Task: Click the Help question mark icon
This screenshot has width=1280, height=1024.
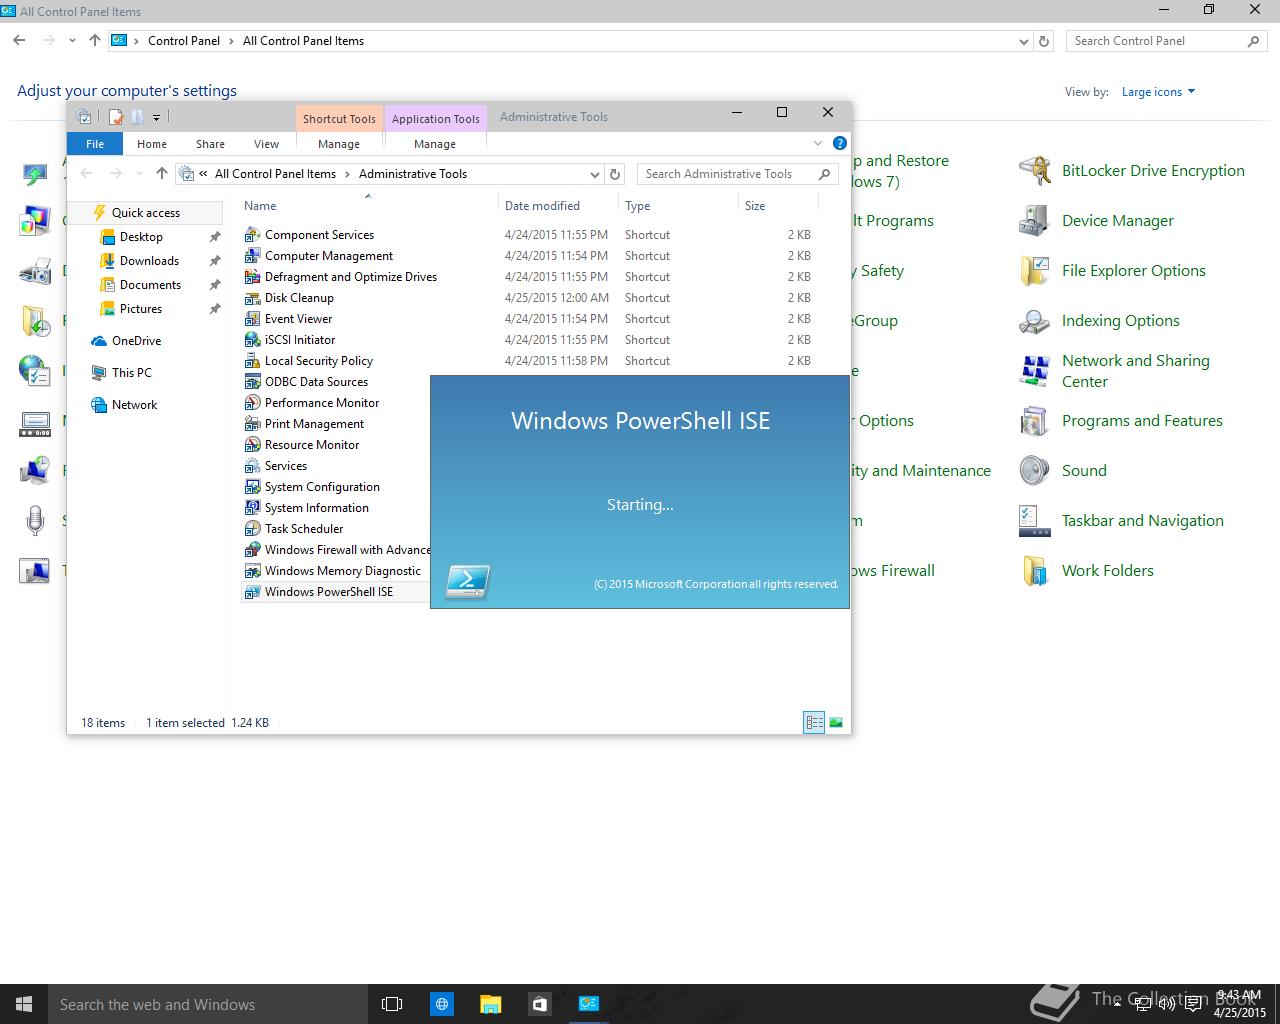Action: point(840,143)
